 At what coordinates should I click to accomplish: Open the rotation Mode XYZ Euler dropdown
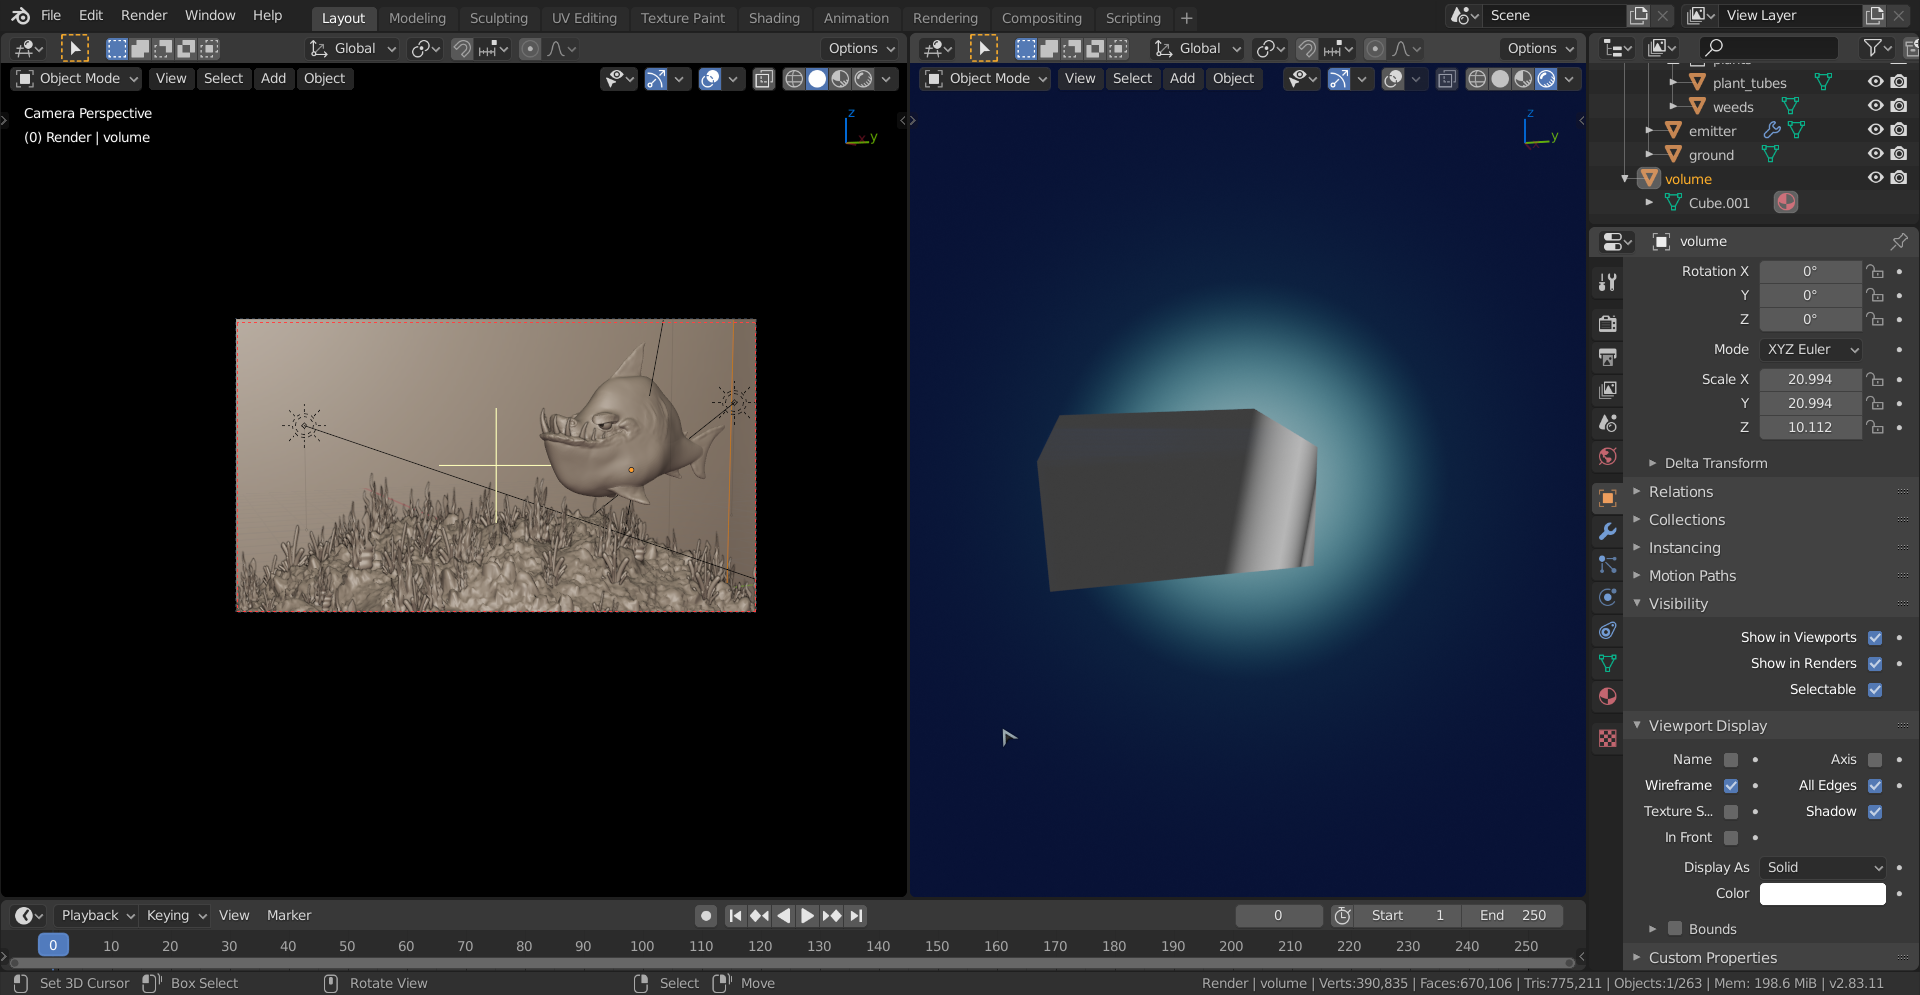[1811, 349]
